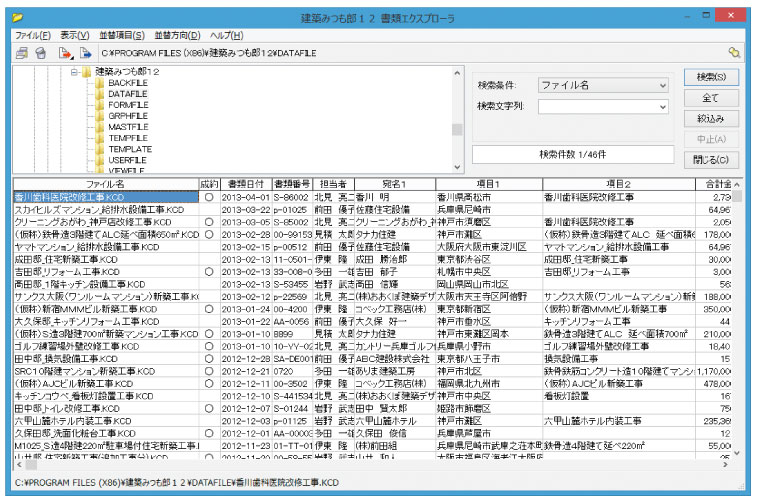Open the 表示(V) menu
This screenshot has width=760, height=504.
[x=75, y=35]
